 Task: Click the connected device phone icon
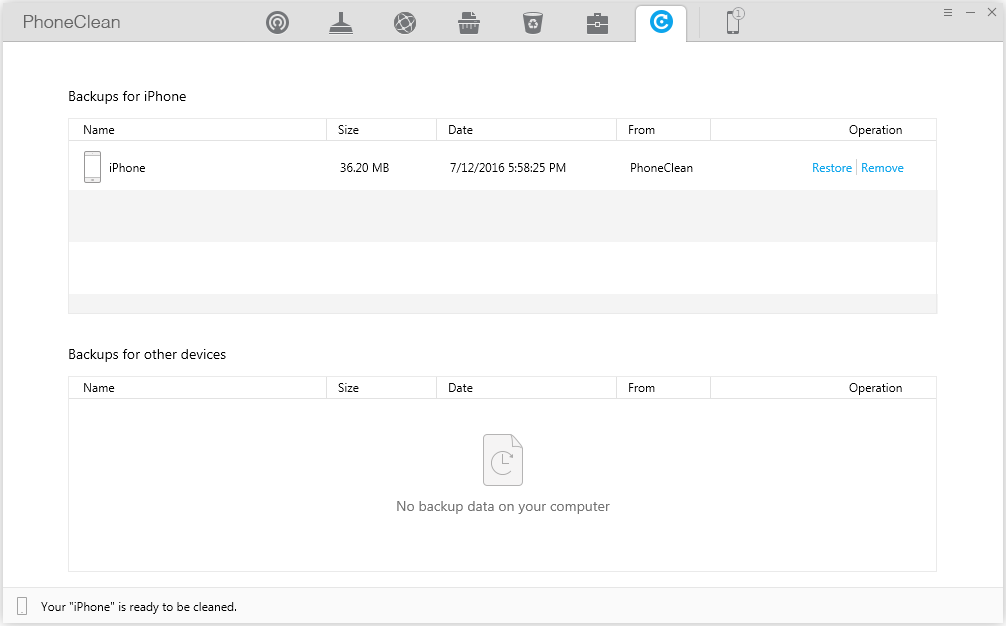[733, 23]
